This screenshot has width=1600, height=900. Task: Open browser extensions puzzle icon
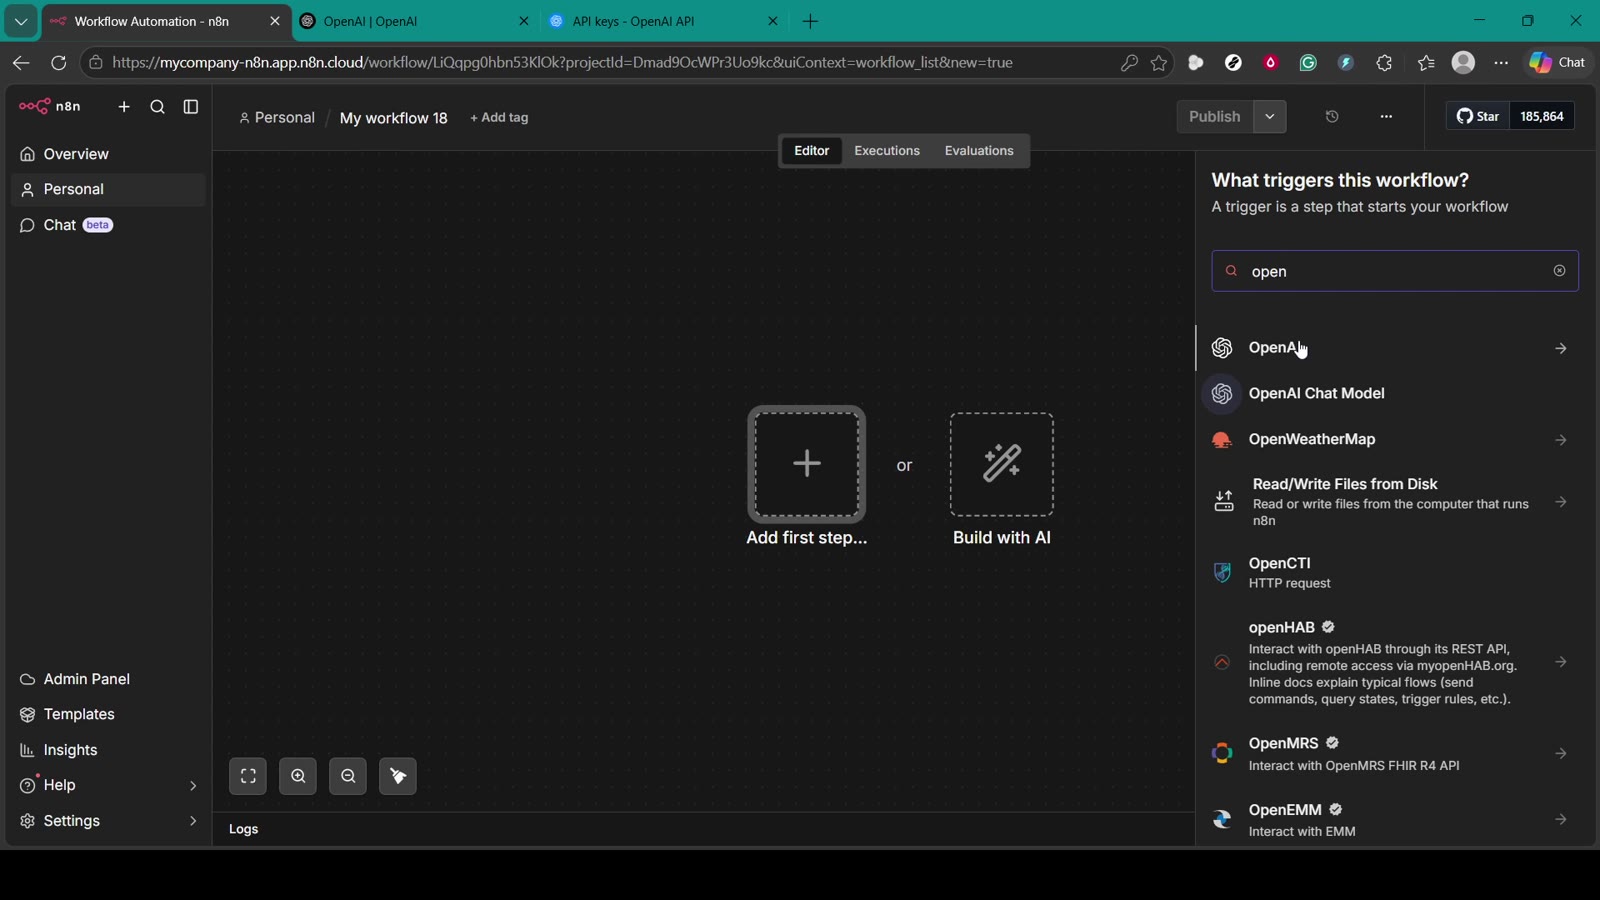tap(1384, 63)
